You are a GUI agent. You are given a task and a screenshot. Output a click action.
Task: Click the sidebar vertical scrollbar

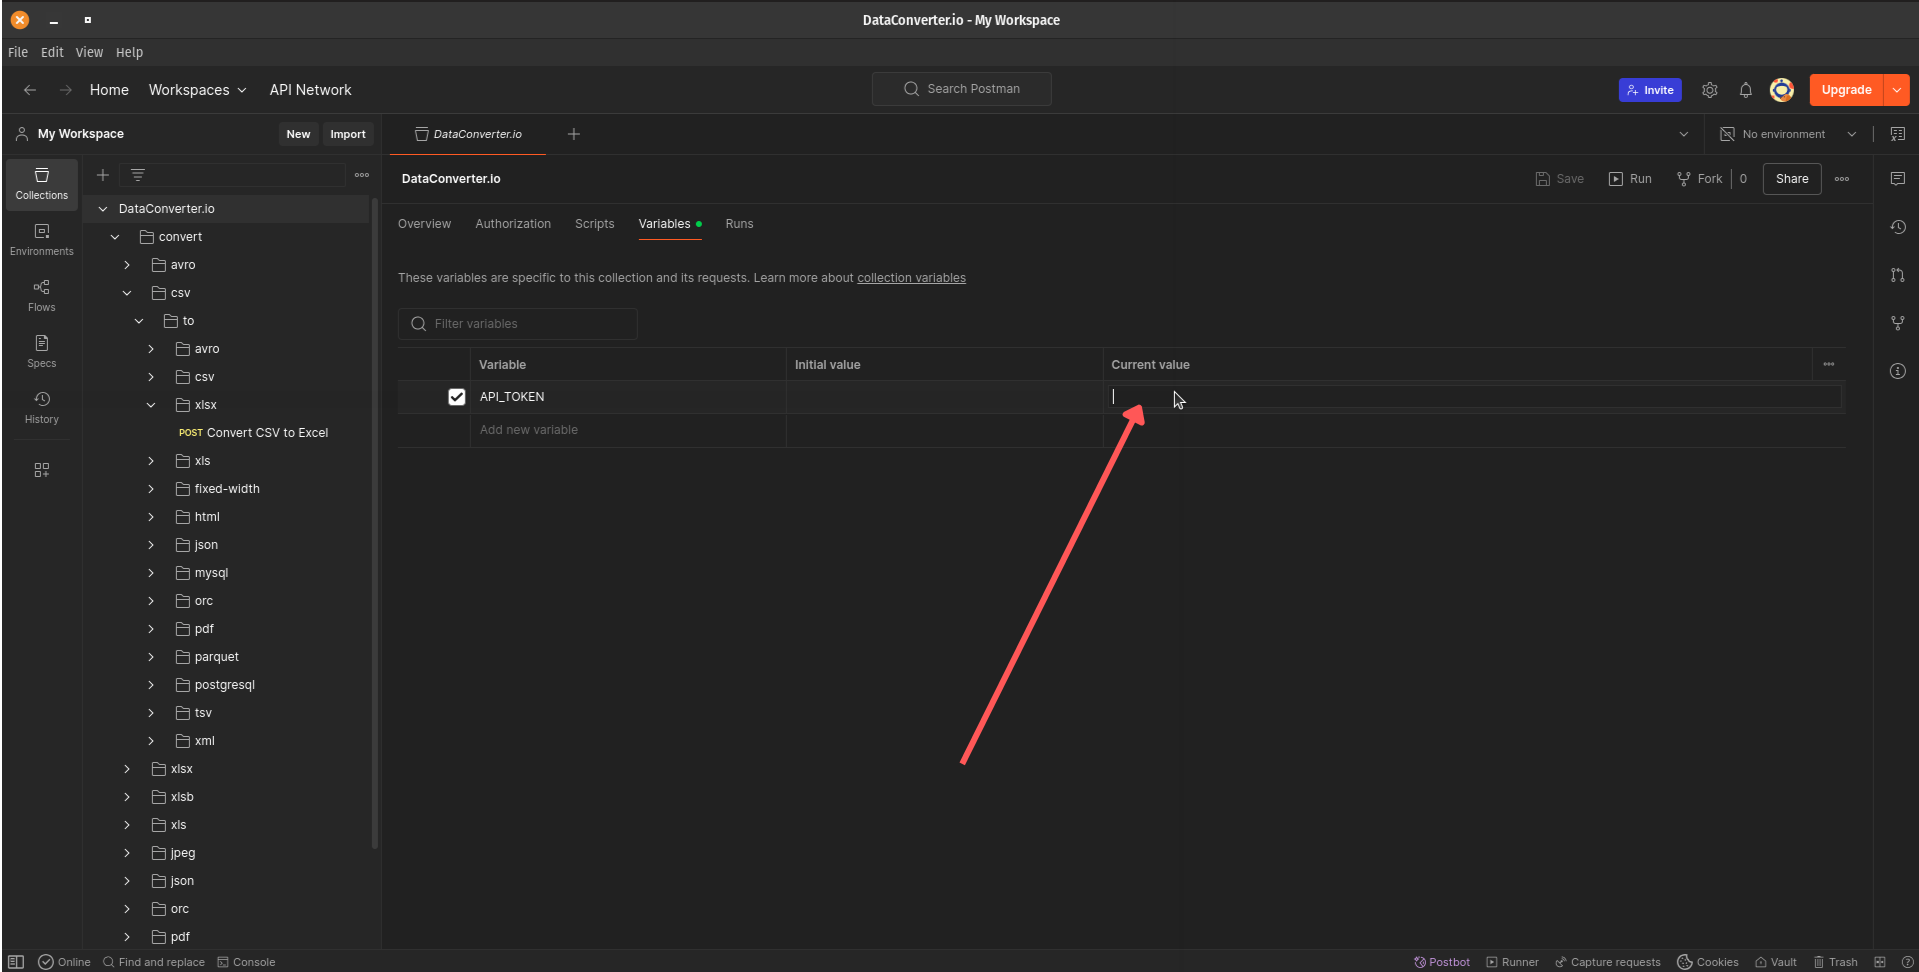coord(375,523)
